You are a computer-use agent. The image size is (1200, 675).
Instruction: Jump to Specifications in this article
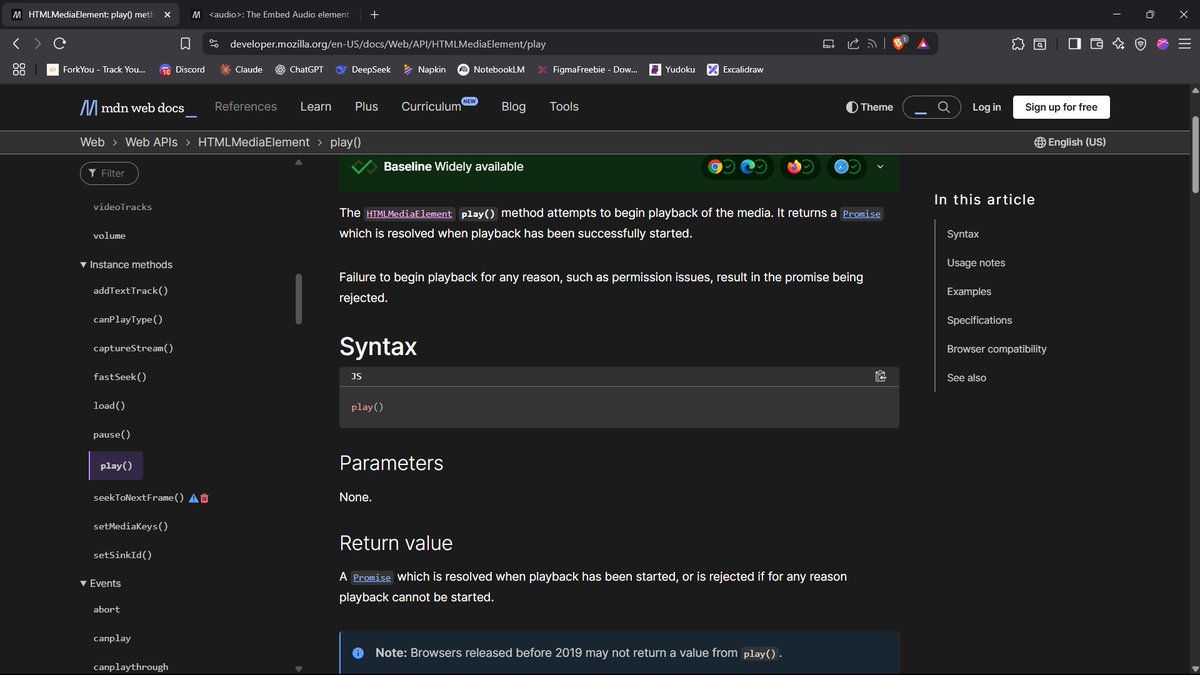(980, 320)
